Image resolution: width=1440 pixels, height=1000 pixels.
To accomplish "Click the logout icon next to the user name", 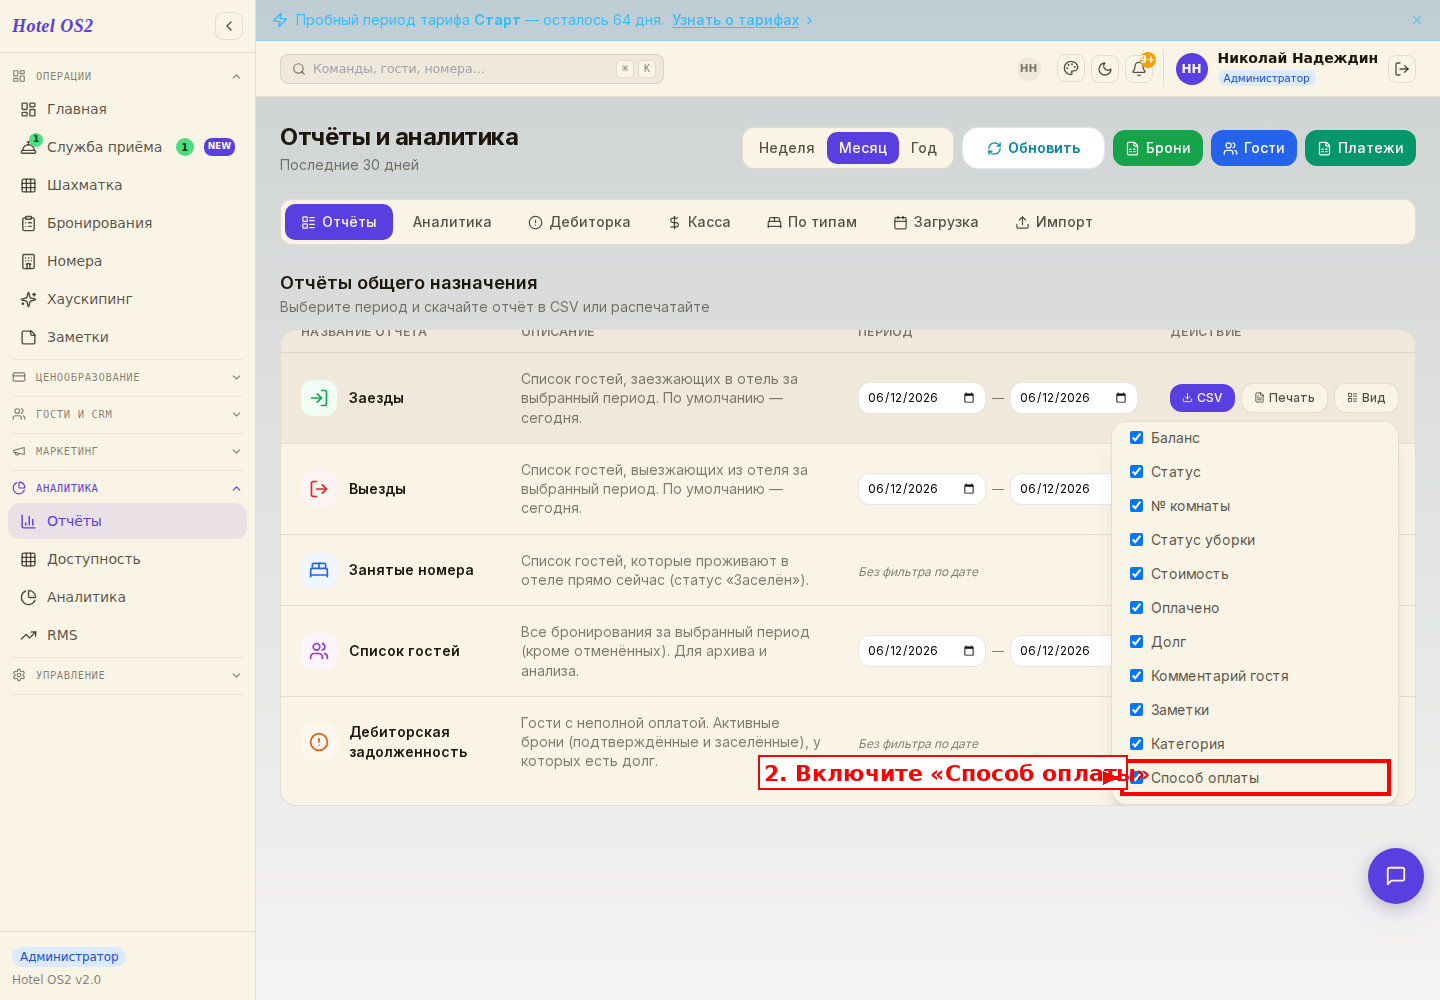I will click(1402, 69).
